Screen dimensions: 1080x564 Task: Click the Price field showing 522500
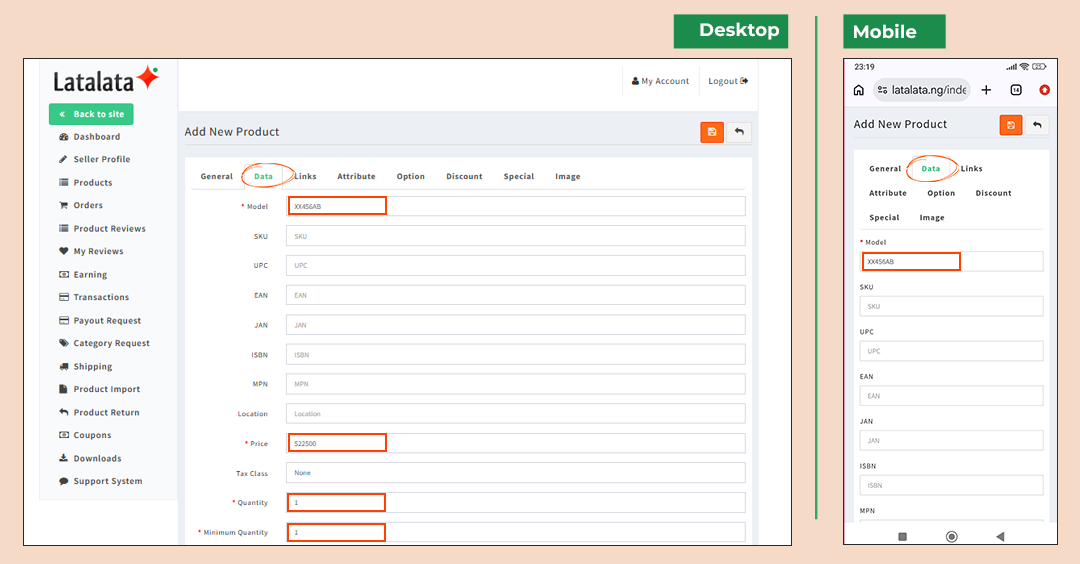click(516, 443)
